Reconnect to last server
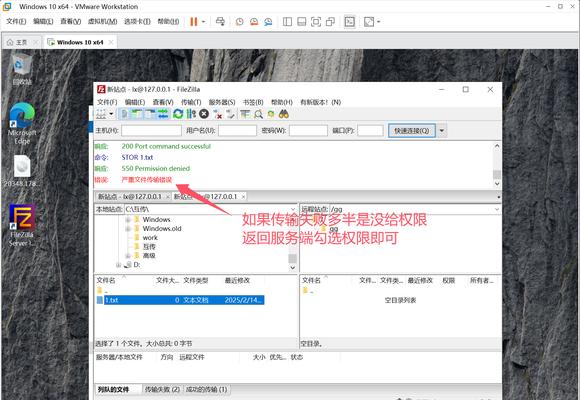The width and height of the screenshot is (580, 400). (x=230, y=114)
